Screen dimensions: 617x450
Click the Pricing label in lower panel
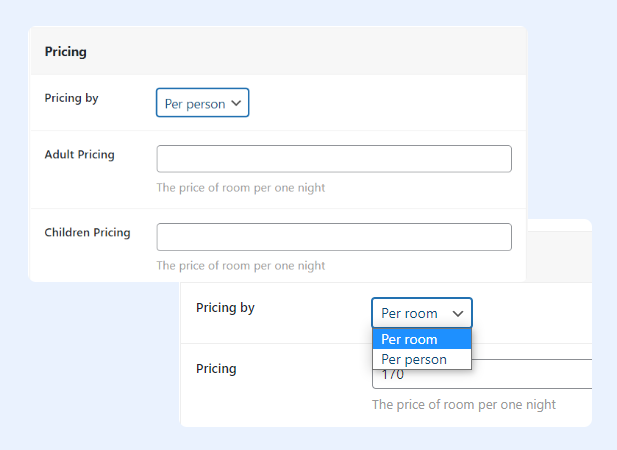[216, 369]
